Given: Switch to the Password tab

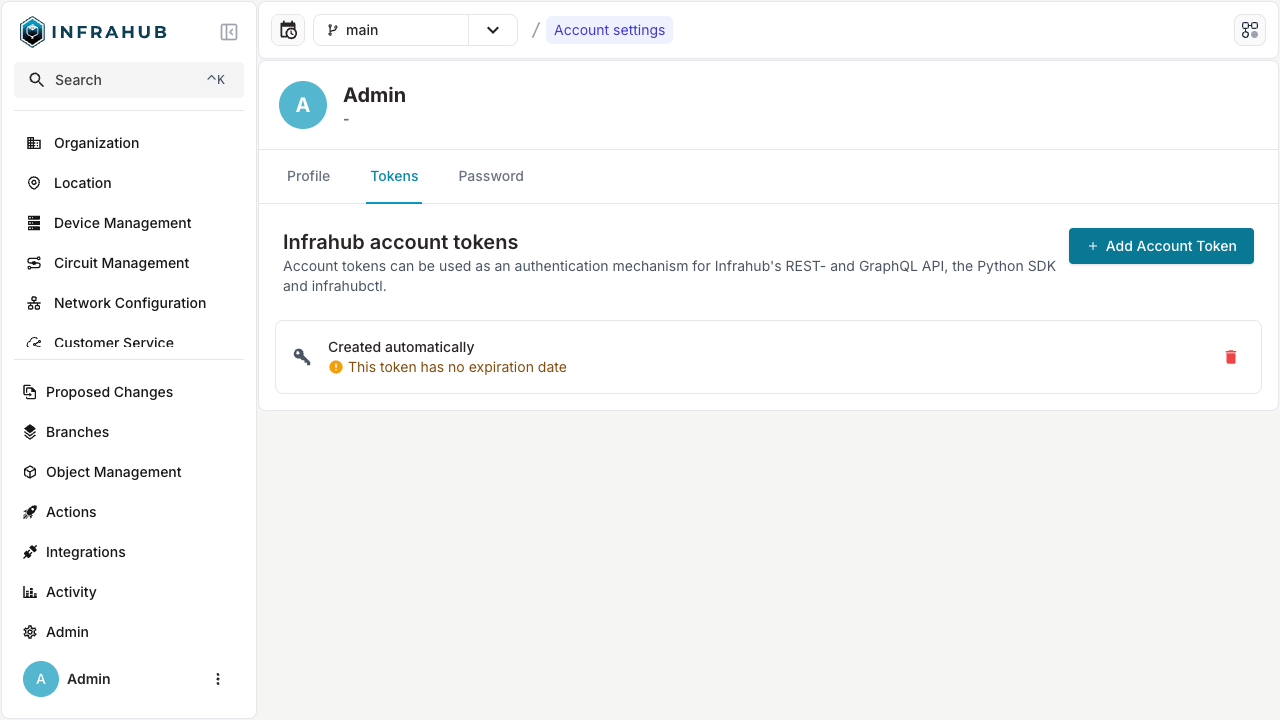Looking at the screenshot, I should point(491,176).
